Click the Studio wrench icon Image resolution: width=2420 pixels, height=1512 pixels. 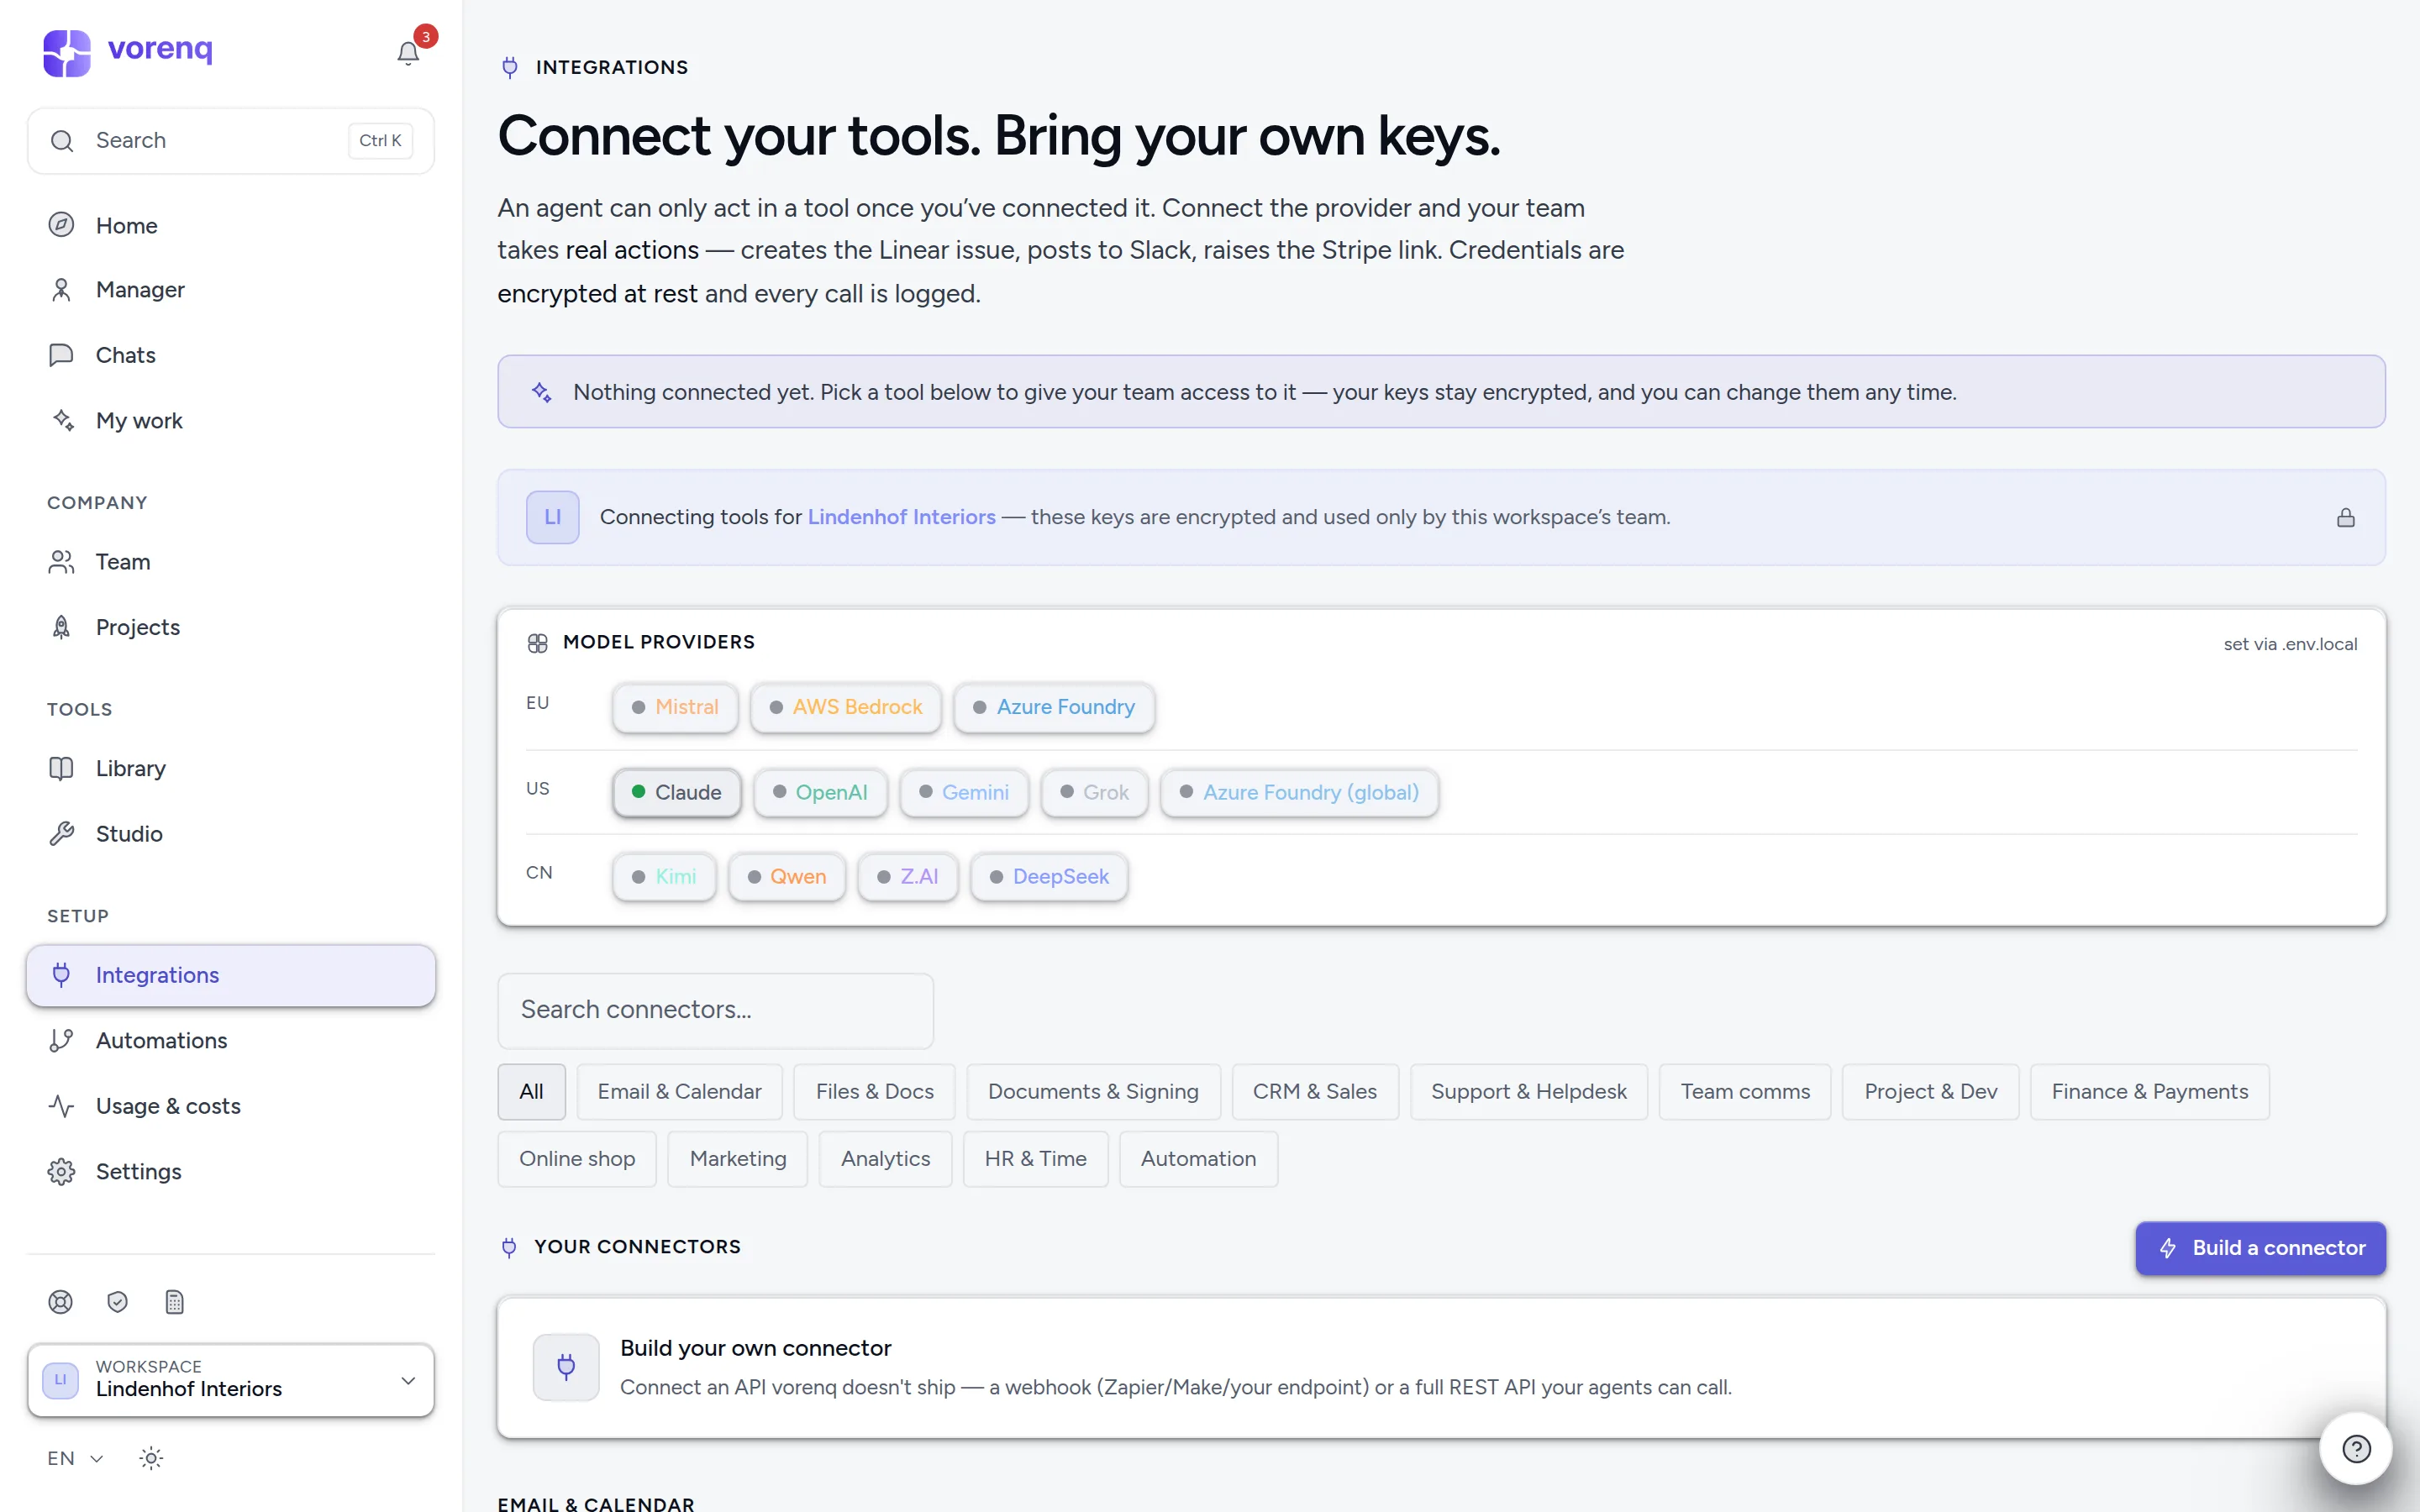[61, 833]
